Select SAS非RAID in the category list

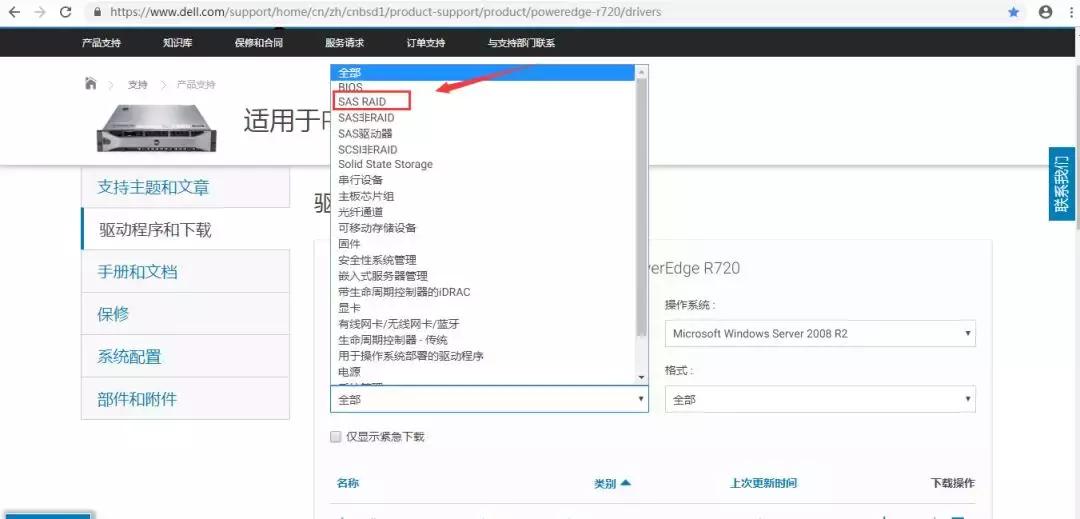click(x=482, y=118)
